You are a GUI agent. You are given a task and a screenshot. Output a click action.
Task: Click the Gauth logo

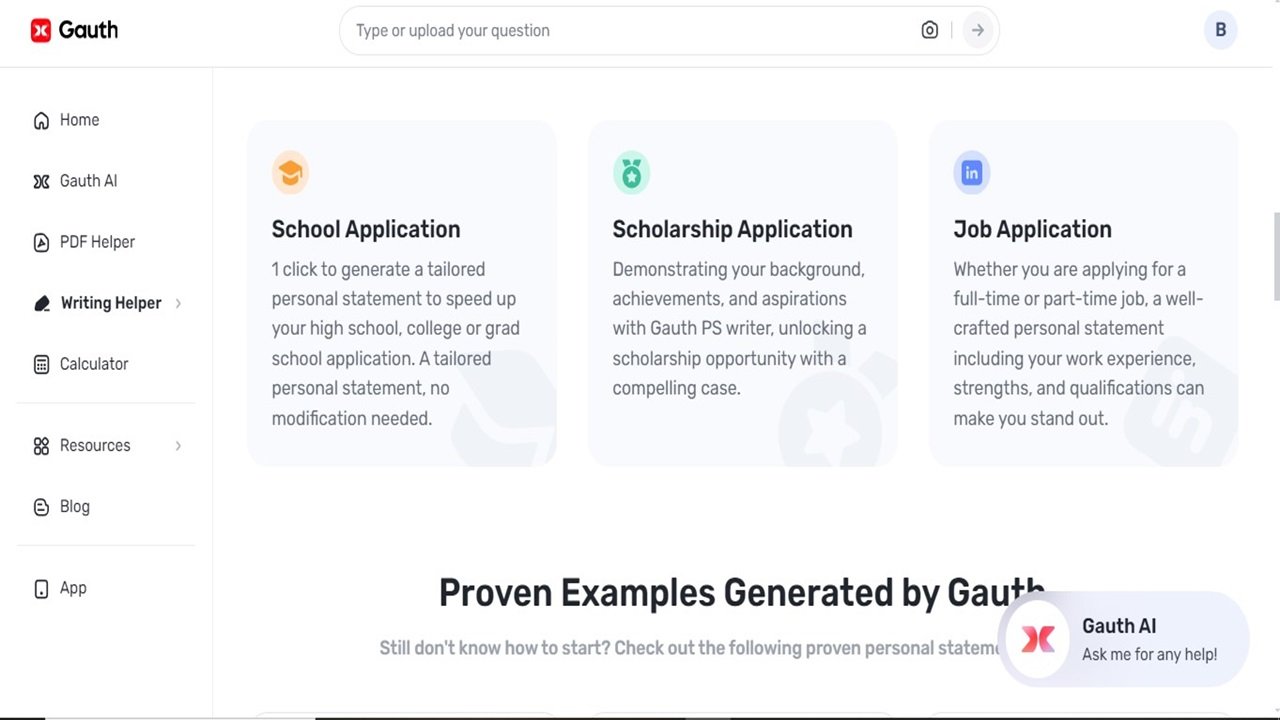pyautogui.click(x=74, y=30)
